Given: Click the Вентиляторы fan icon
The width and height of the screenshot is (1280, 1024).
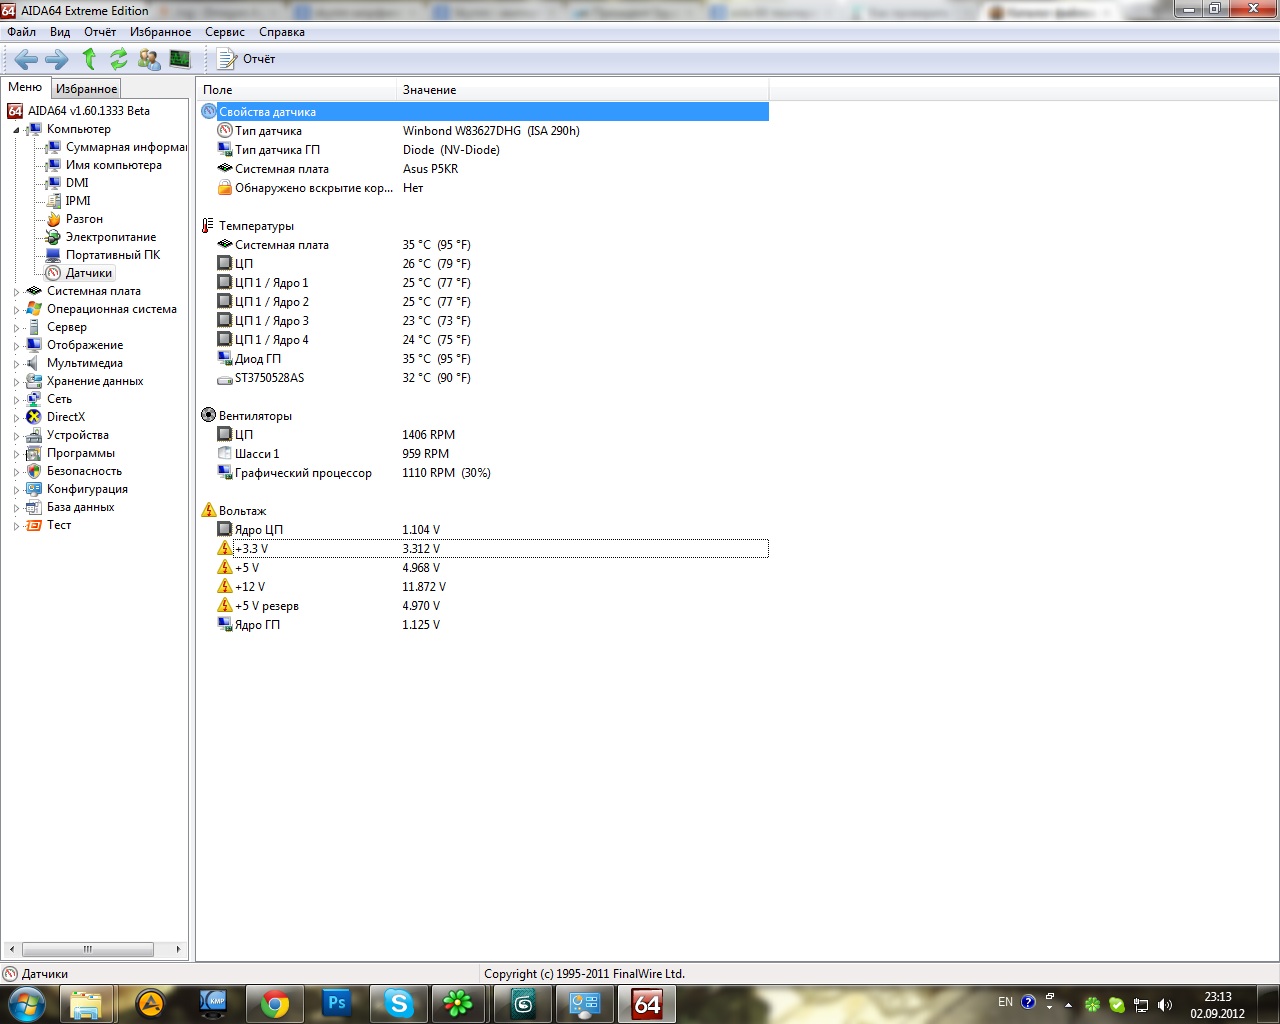Looking at the screenshot, I should coord(208,415).
